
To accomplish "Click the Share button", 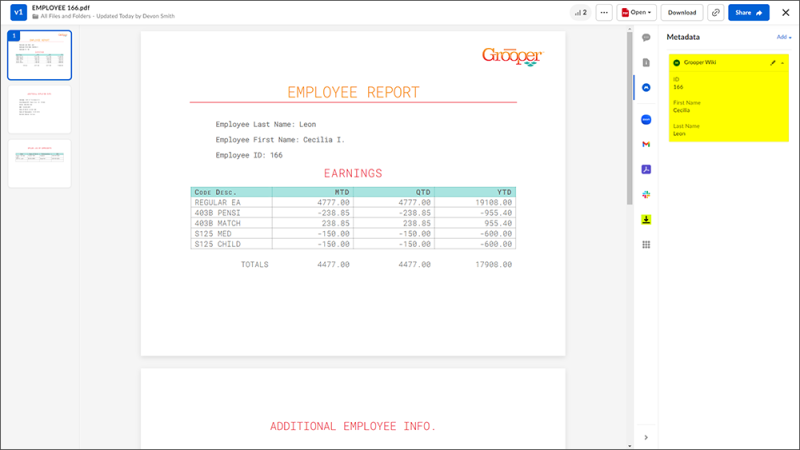I will click(748, 13).
